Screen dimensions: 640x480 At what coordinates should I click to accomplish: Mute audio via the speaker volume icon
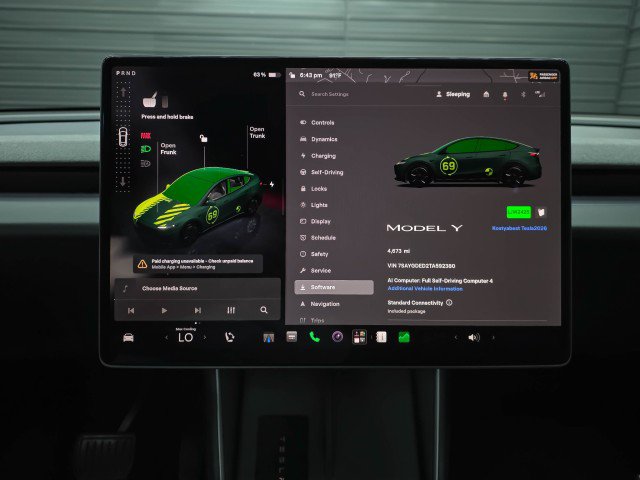[473, 338]
